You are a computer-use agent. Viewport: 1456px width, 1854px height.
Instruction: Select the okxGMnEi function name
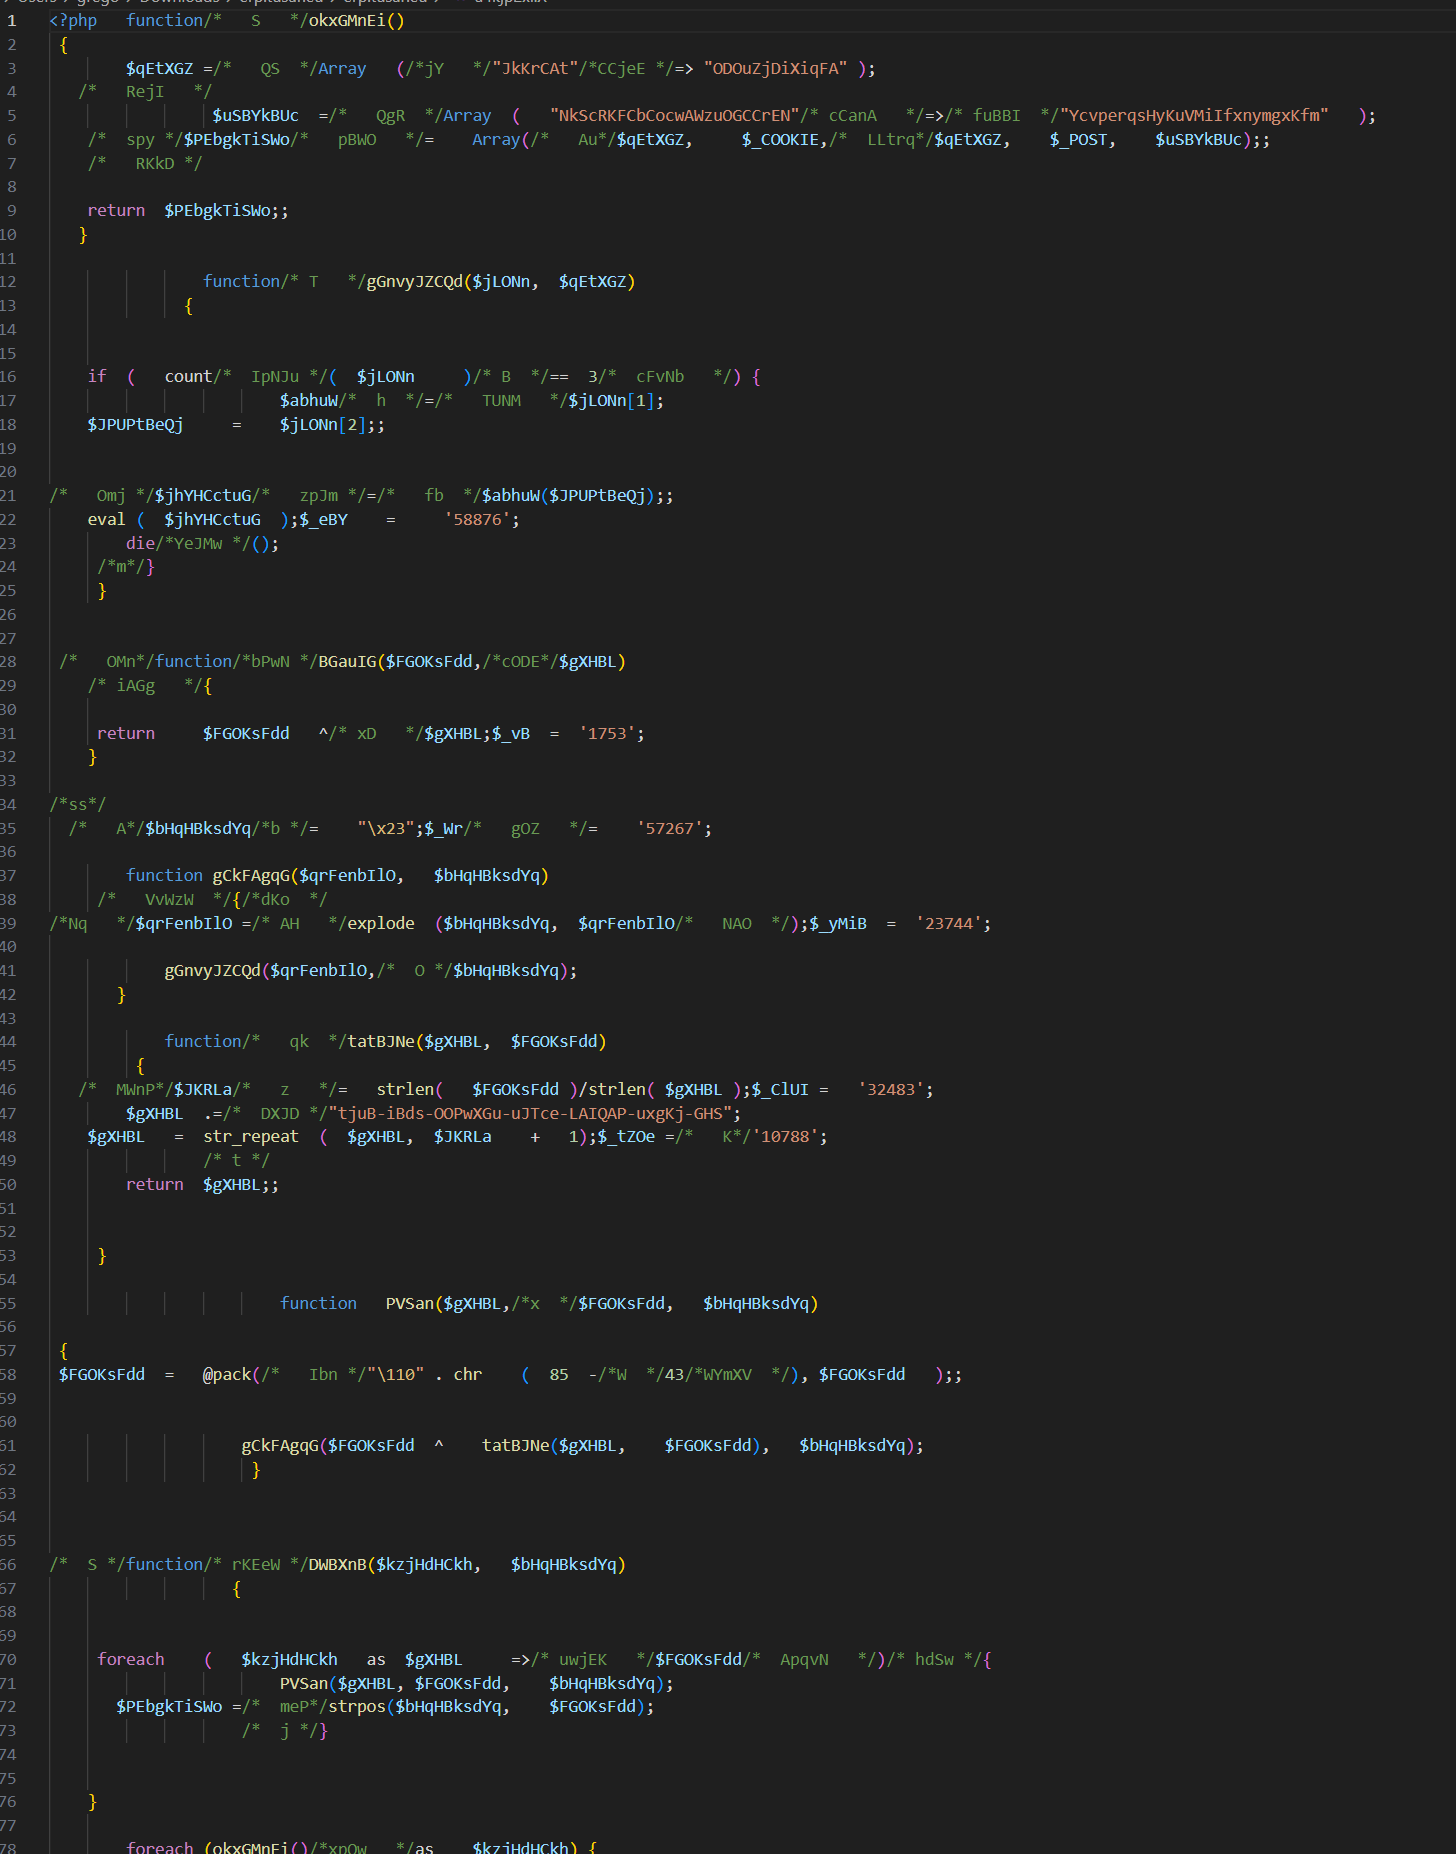pos(347,20)
